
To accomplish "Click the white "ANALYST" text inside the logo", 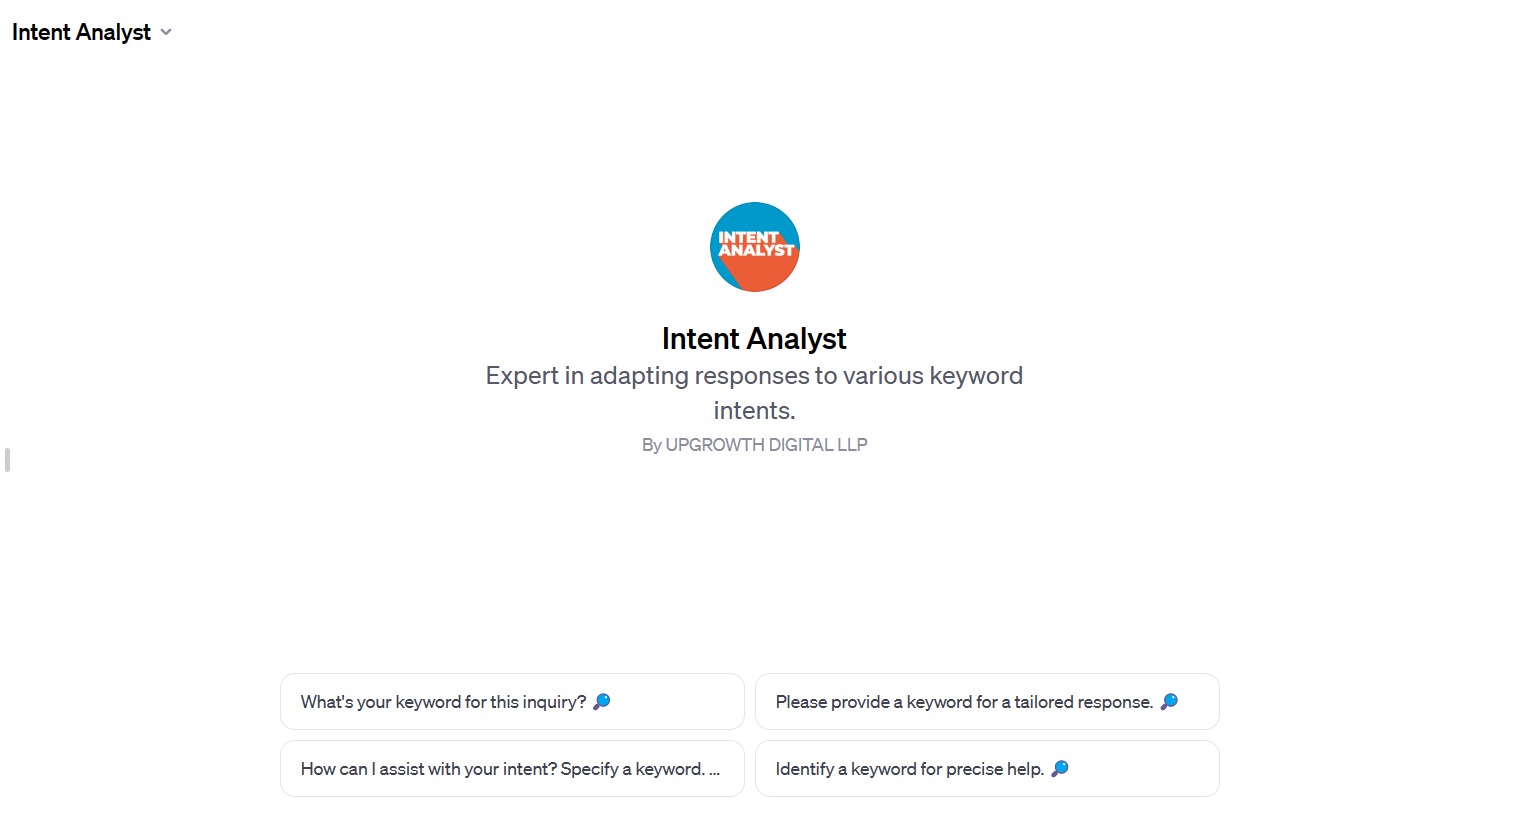I will [756, 251].
